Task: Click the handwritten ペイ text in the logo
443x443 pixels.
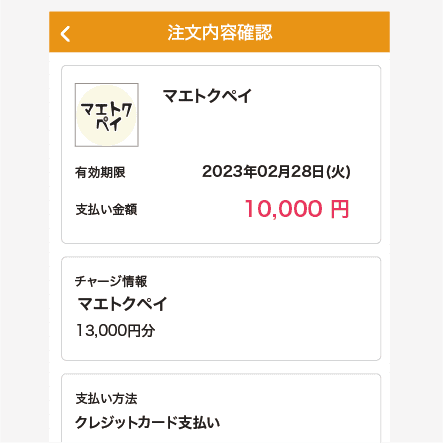Action: click(x=108, y=124)
